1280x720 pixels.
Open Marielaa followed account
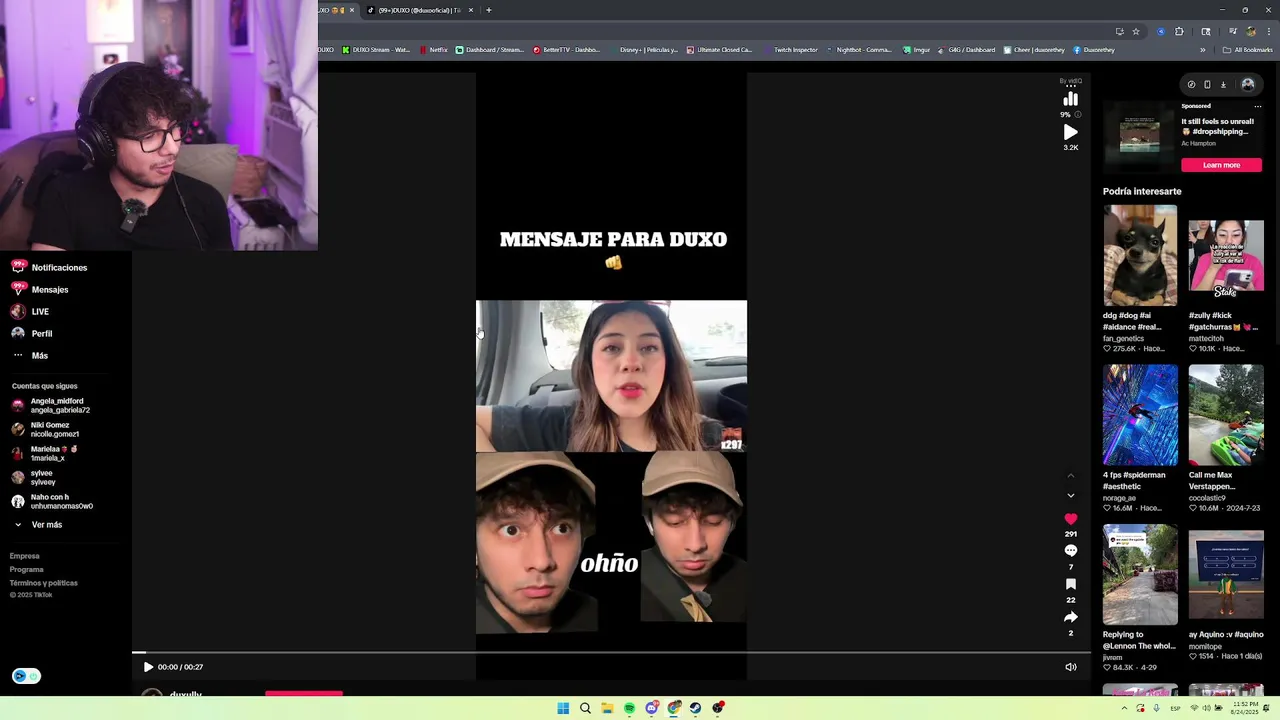click(x=44, y=453)
